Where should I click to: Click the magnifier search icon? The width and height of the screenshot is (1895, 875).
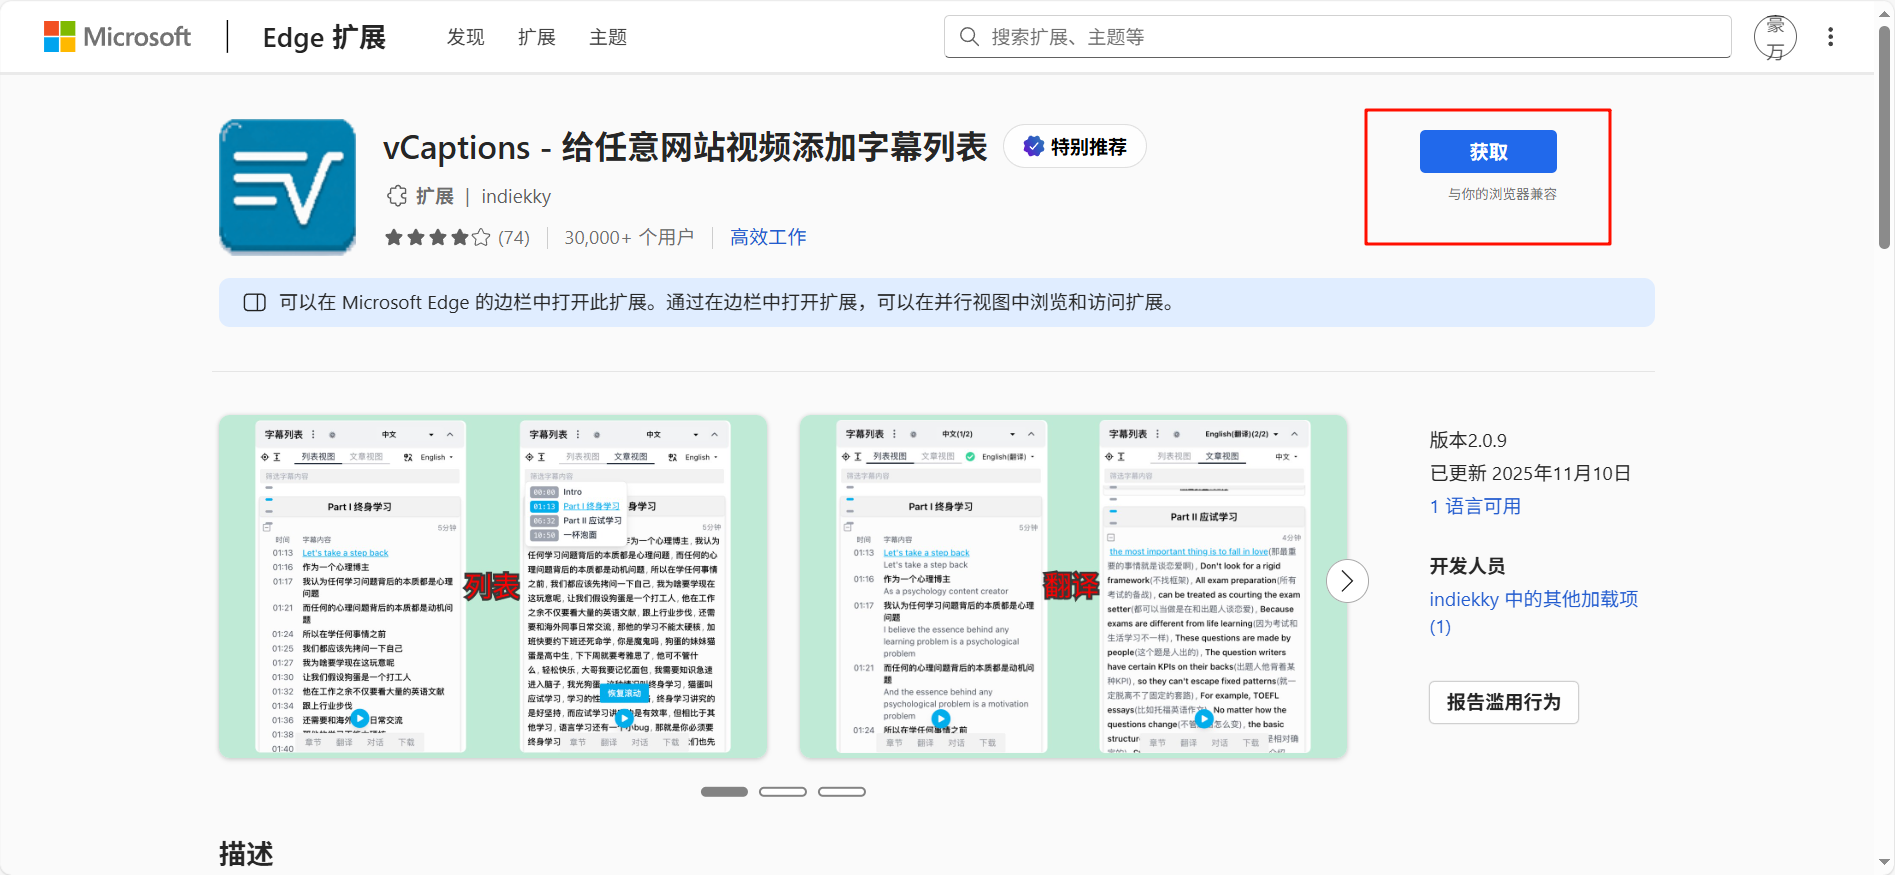[969, 37]
